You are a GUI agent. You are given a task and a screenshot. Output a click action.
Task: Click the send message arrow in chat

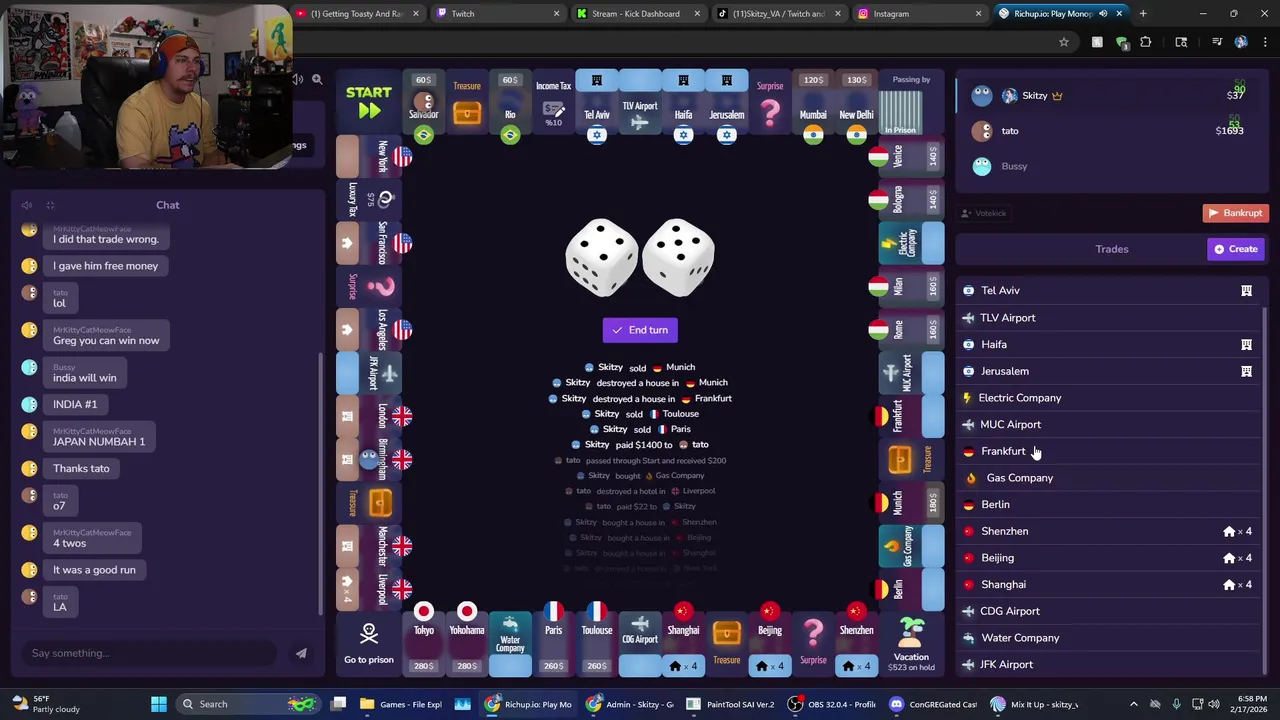tap(301, 653)
